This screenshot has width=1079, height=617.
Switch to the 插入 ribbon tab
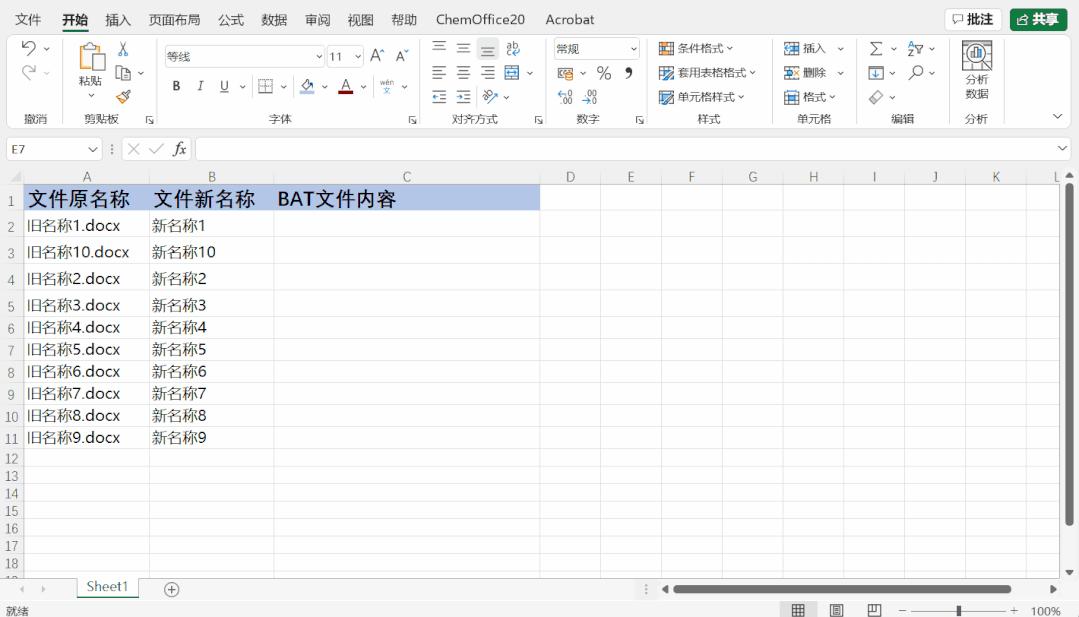pos(117,19)
